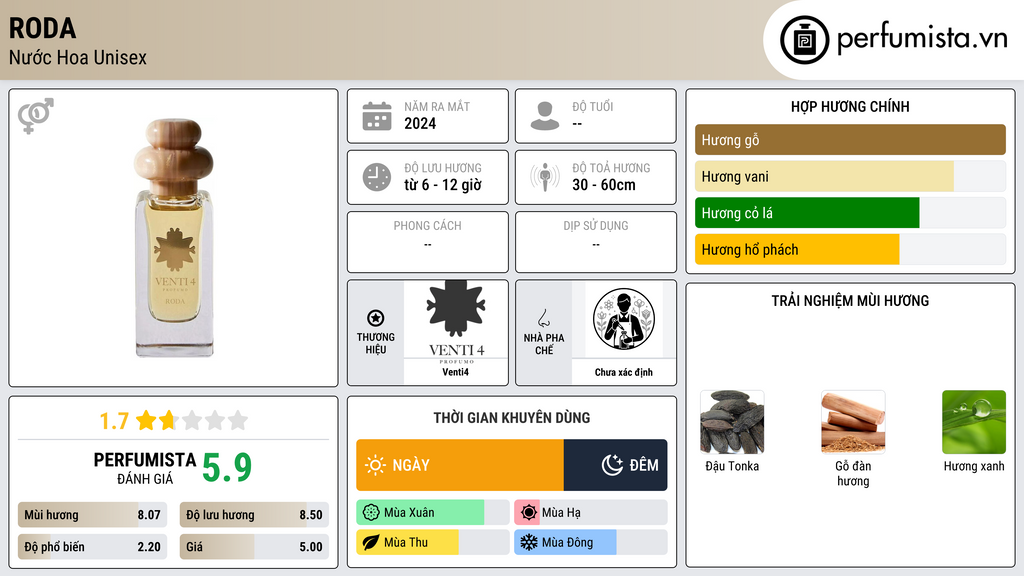This screenshot has height=576, width=1024.
Task: Open the Venti4 brand logo
Action: click(x=456, y=323)
